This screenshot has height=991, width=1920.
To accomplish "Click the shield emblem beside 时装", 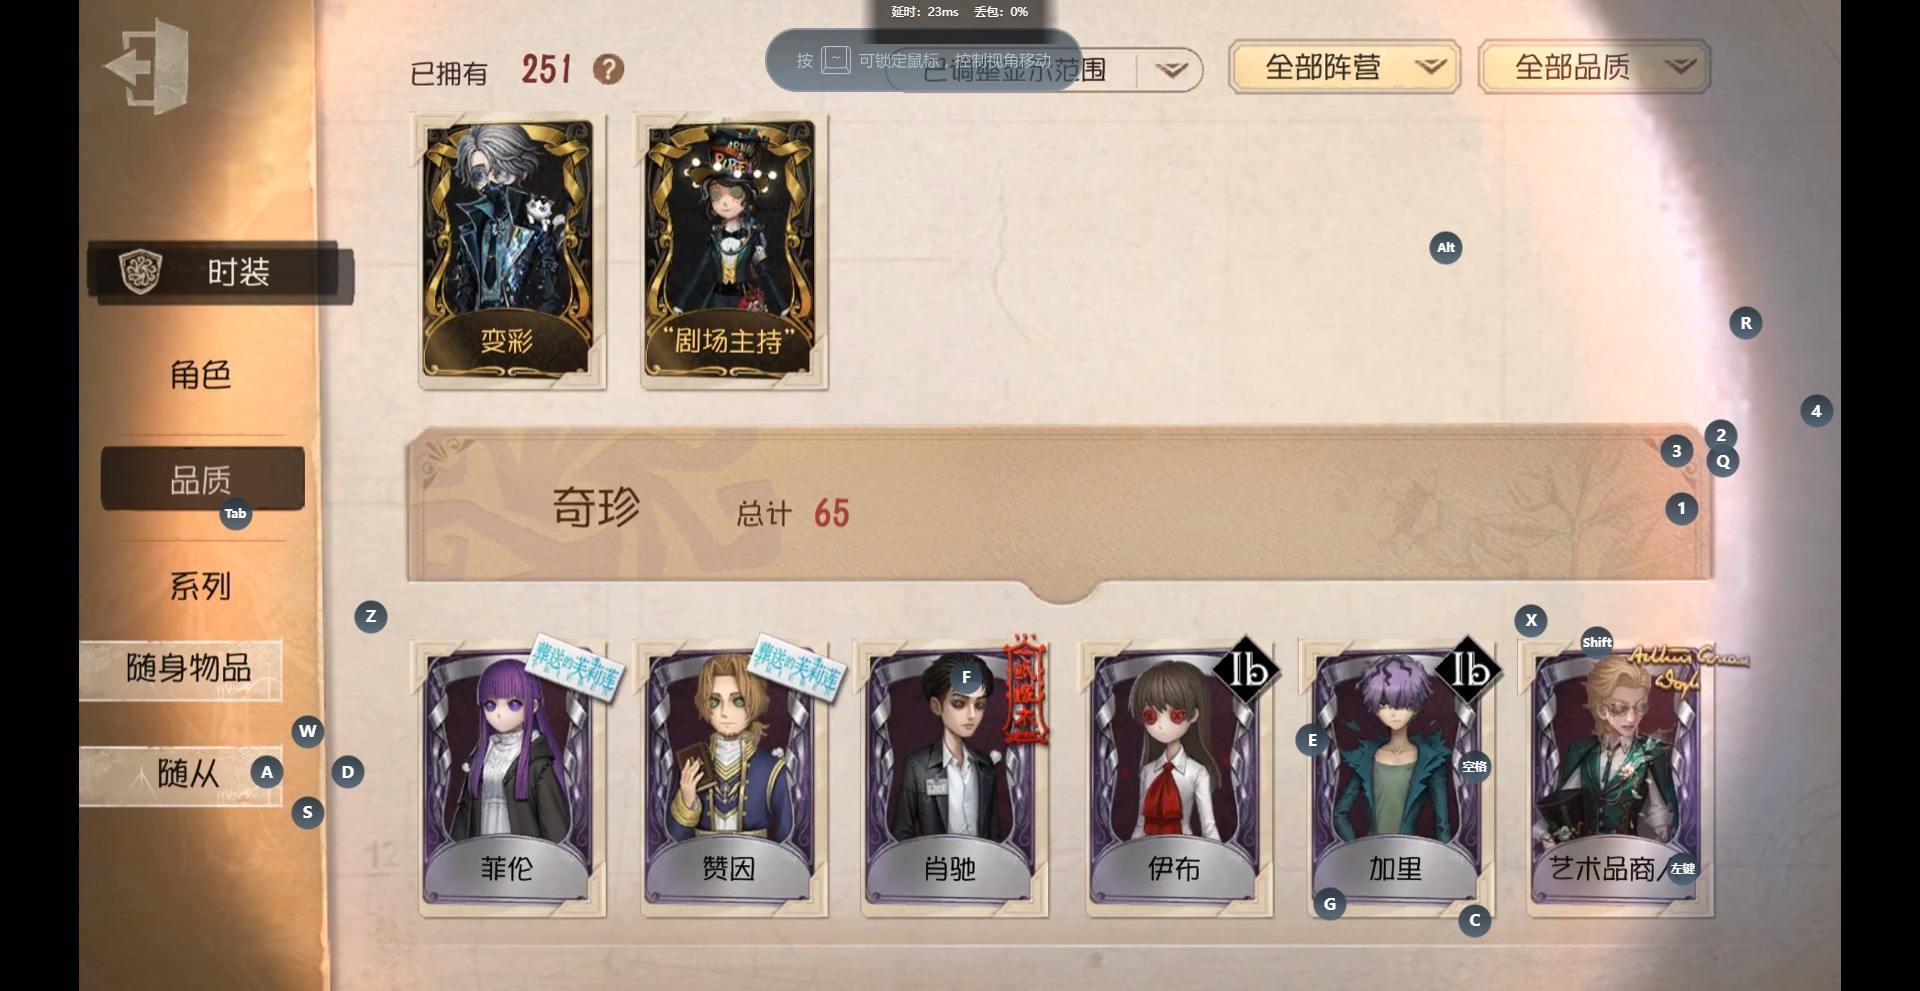I will coord(141,271).
